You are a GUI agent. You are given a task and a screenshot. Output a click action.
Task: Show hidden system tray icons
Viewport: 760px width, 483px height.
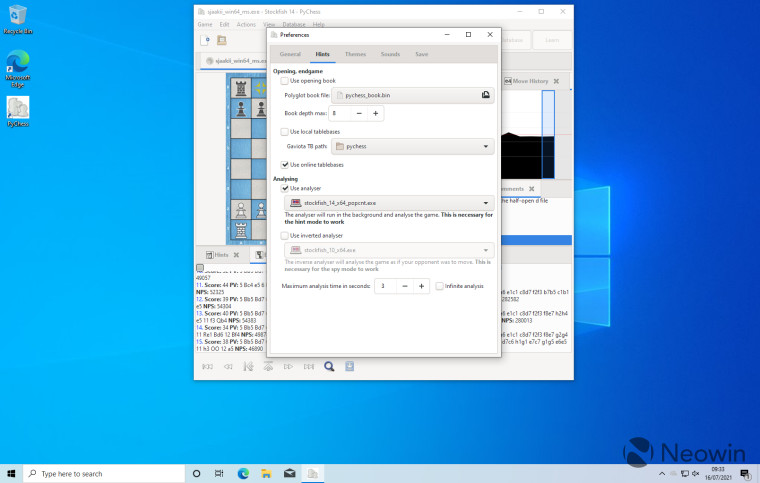click(x=662, y=473)
